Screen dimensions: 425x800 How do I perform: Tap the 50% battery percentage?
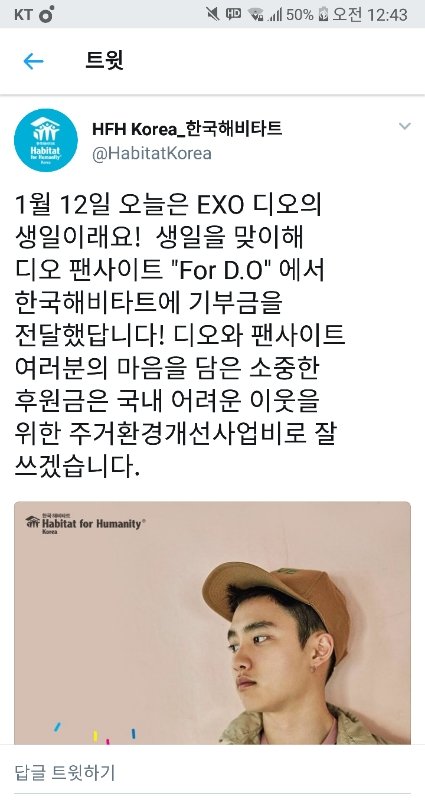click(x=299, y=14)
